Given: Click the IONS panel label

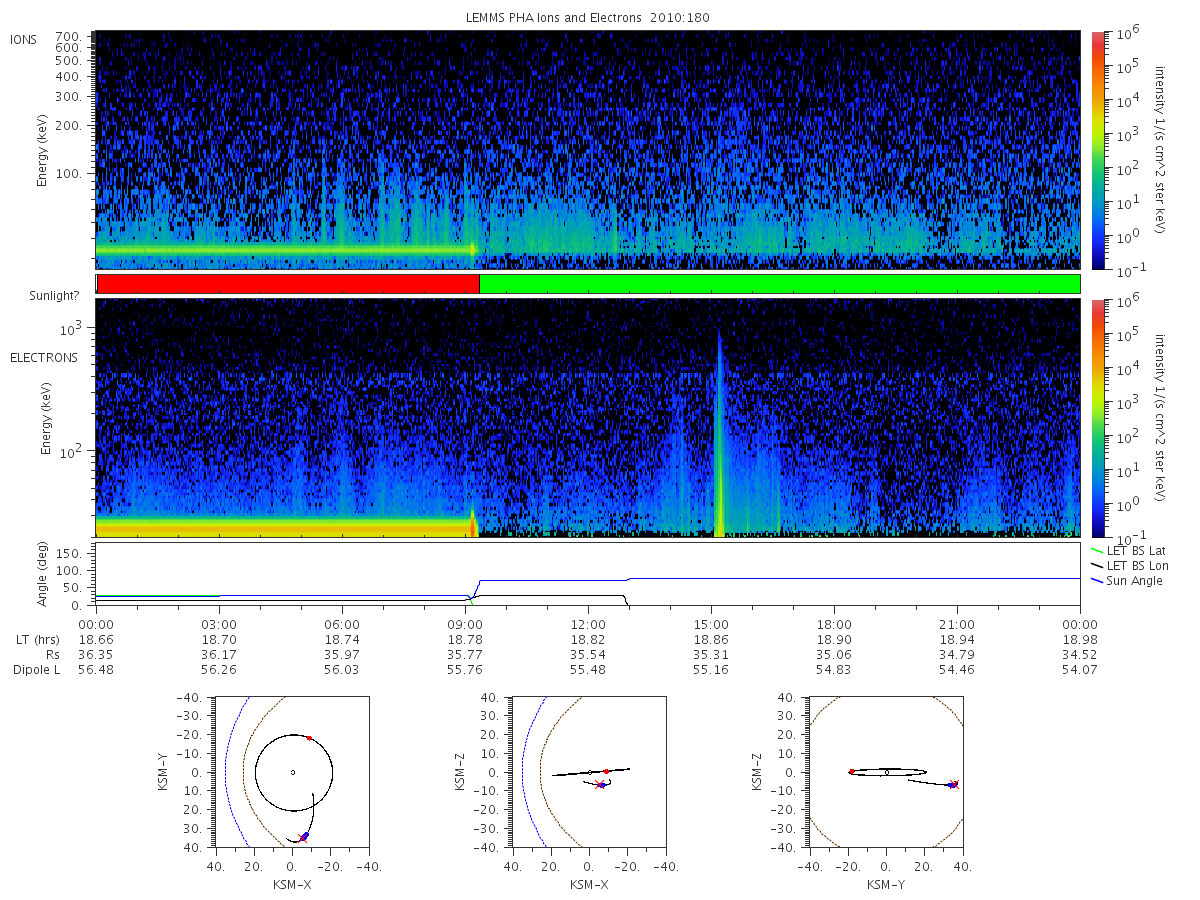Looking at the screenshot, I should pyautogui.click(x=25, y=40).
